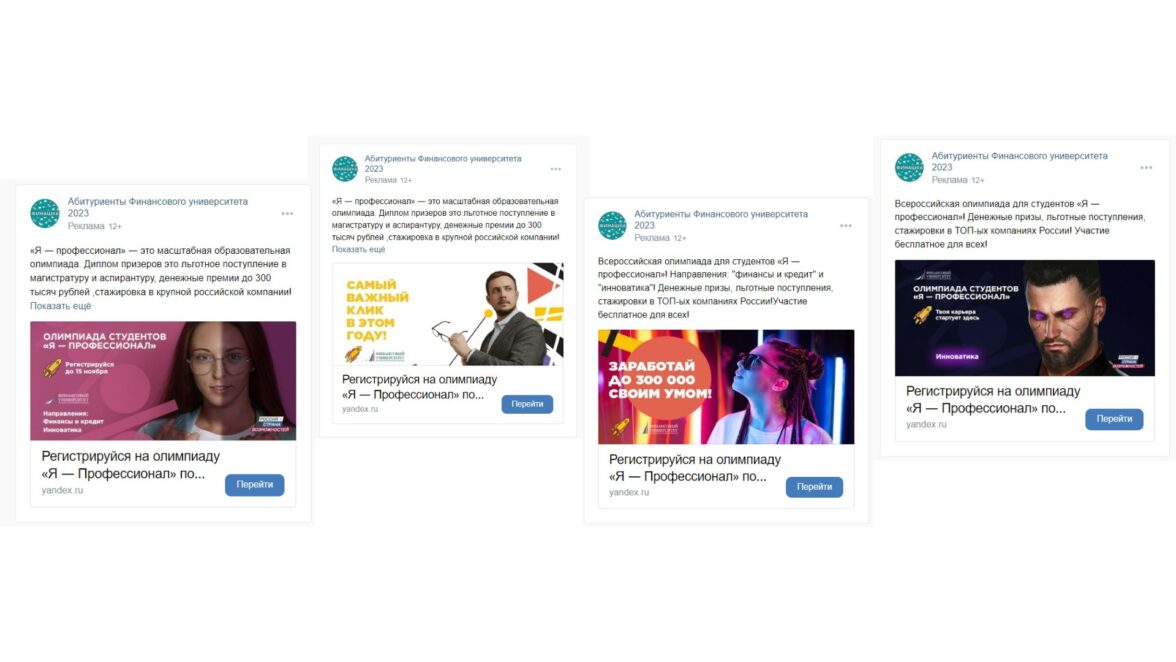Image resolution: width=1176 pixels, height=662 pixels.
Task: Open three-dots menu on cyberpunk ad card
Action: click(1146, 168)
